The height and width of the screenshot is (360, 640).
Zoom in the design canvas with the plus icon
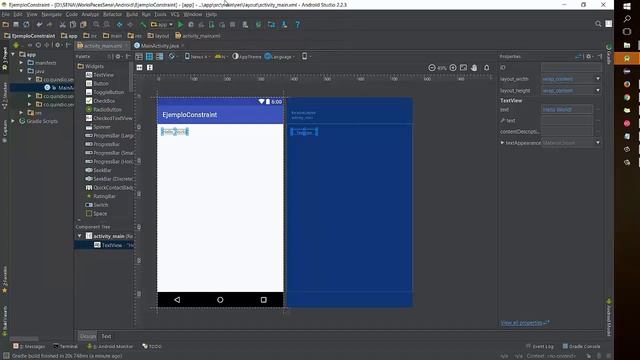tap(453, 68)
